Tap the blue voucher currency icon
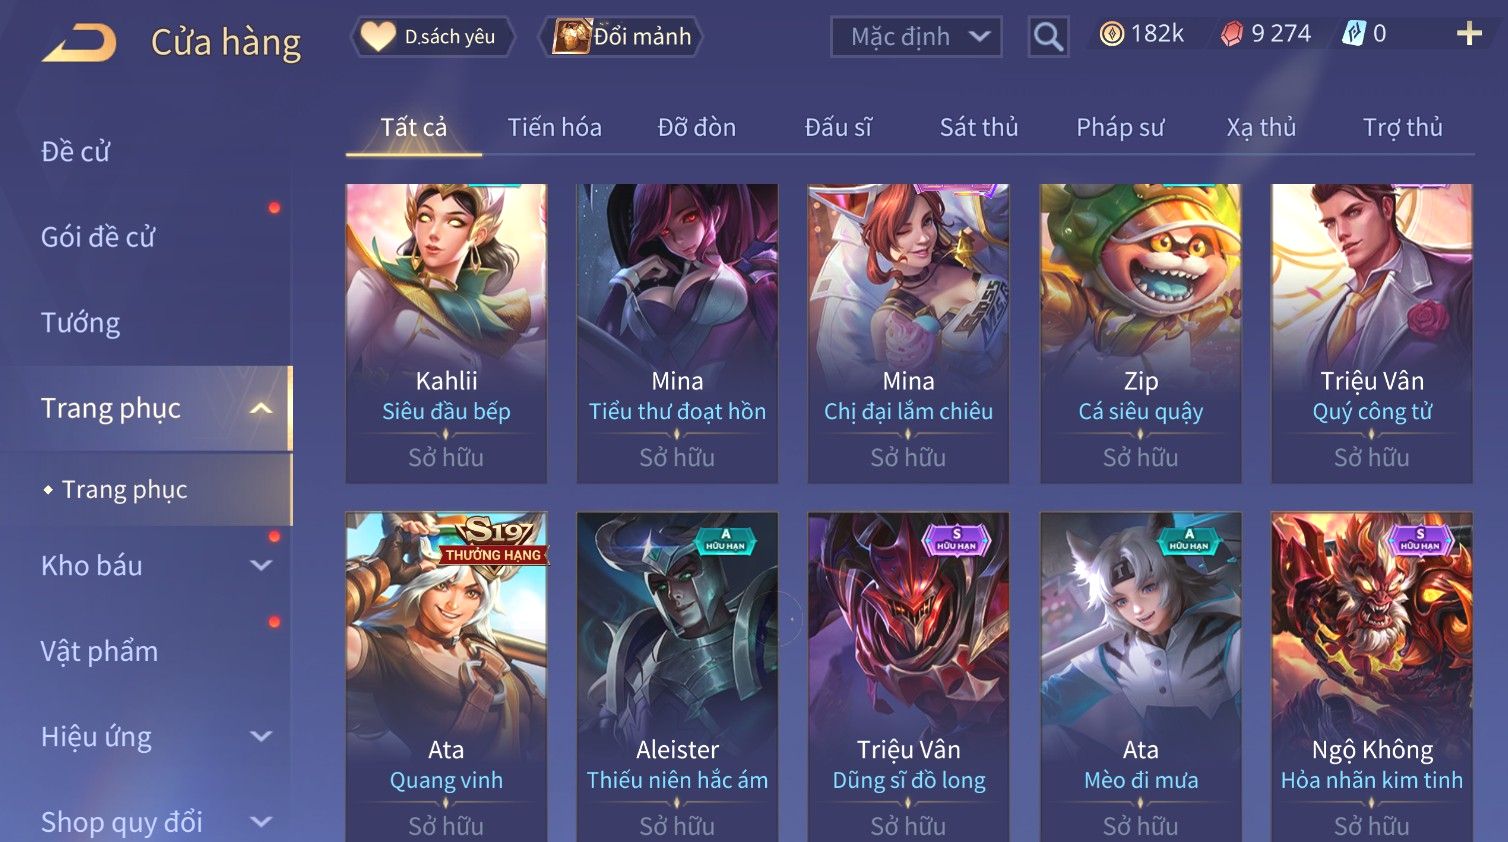The height and width of the screenshot is (842, 1508). pyautogui.click(x=1353, y=34)
